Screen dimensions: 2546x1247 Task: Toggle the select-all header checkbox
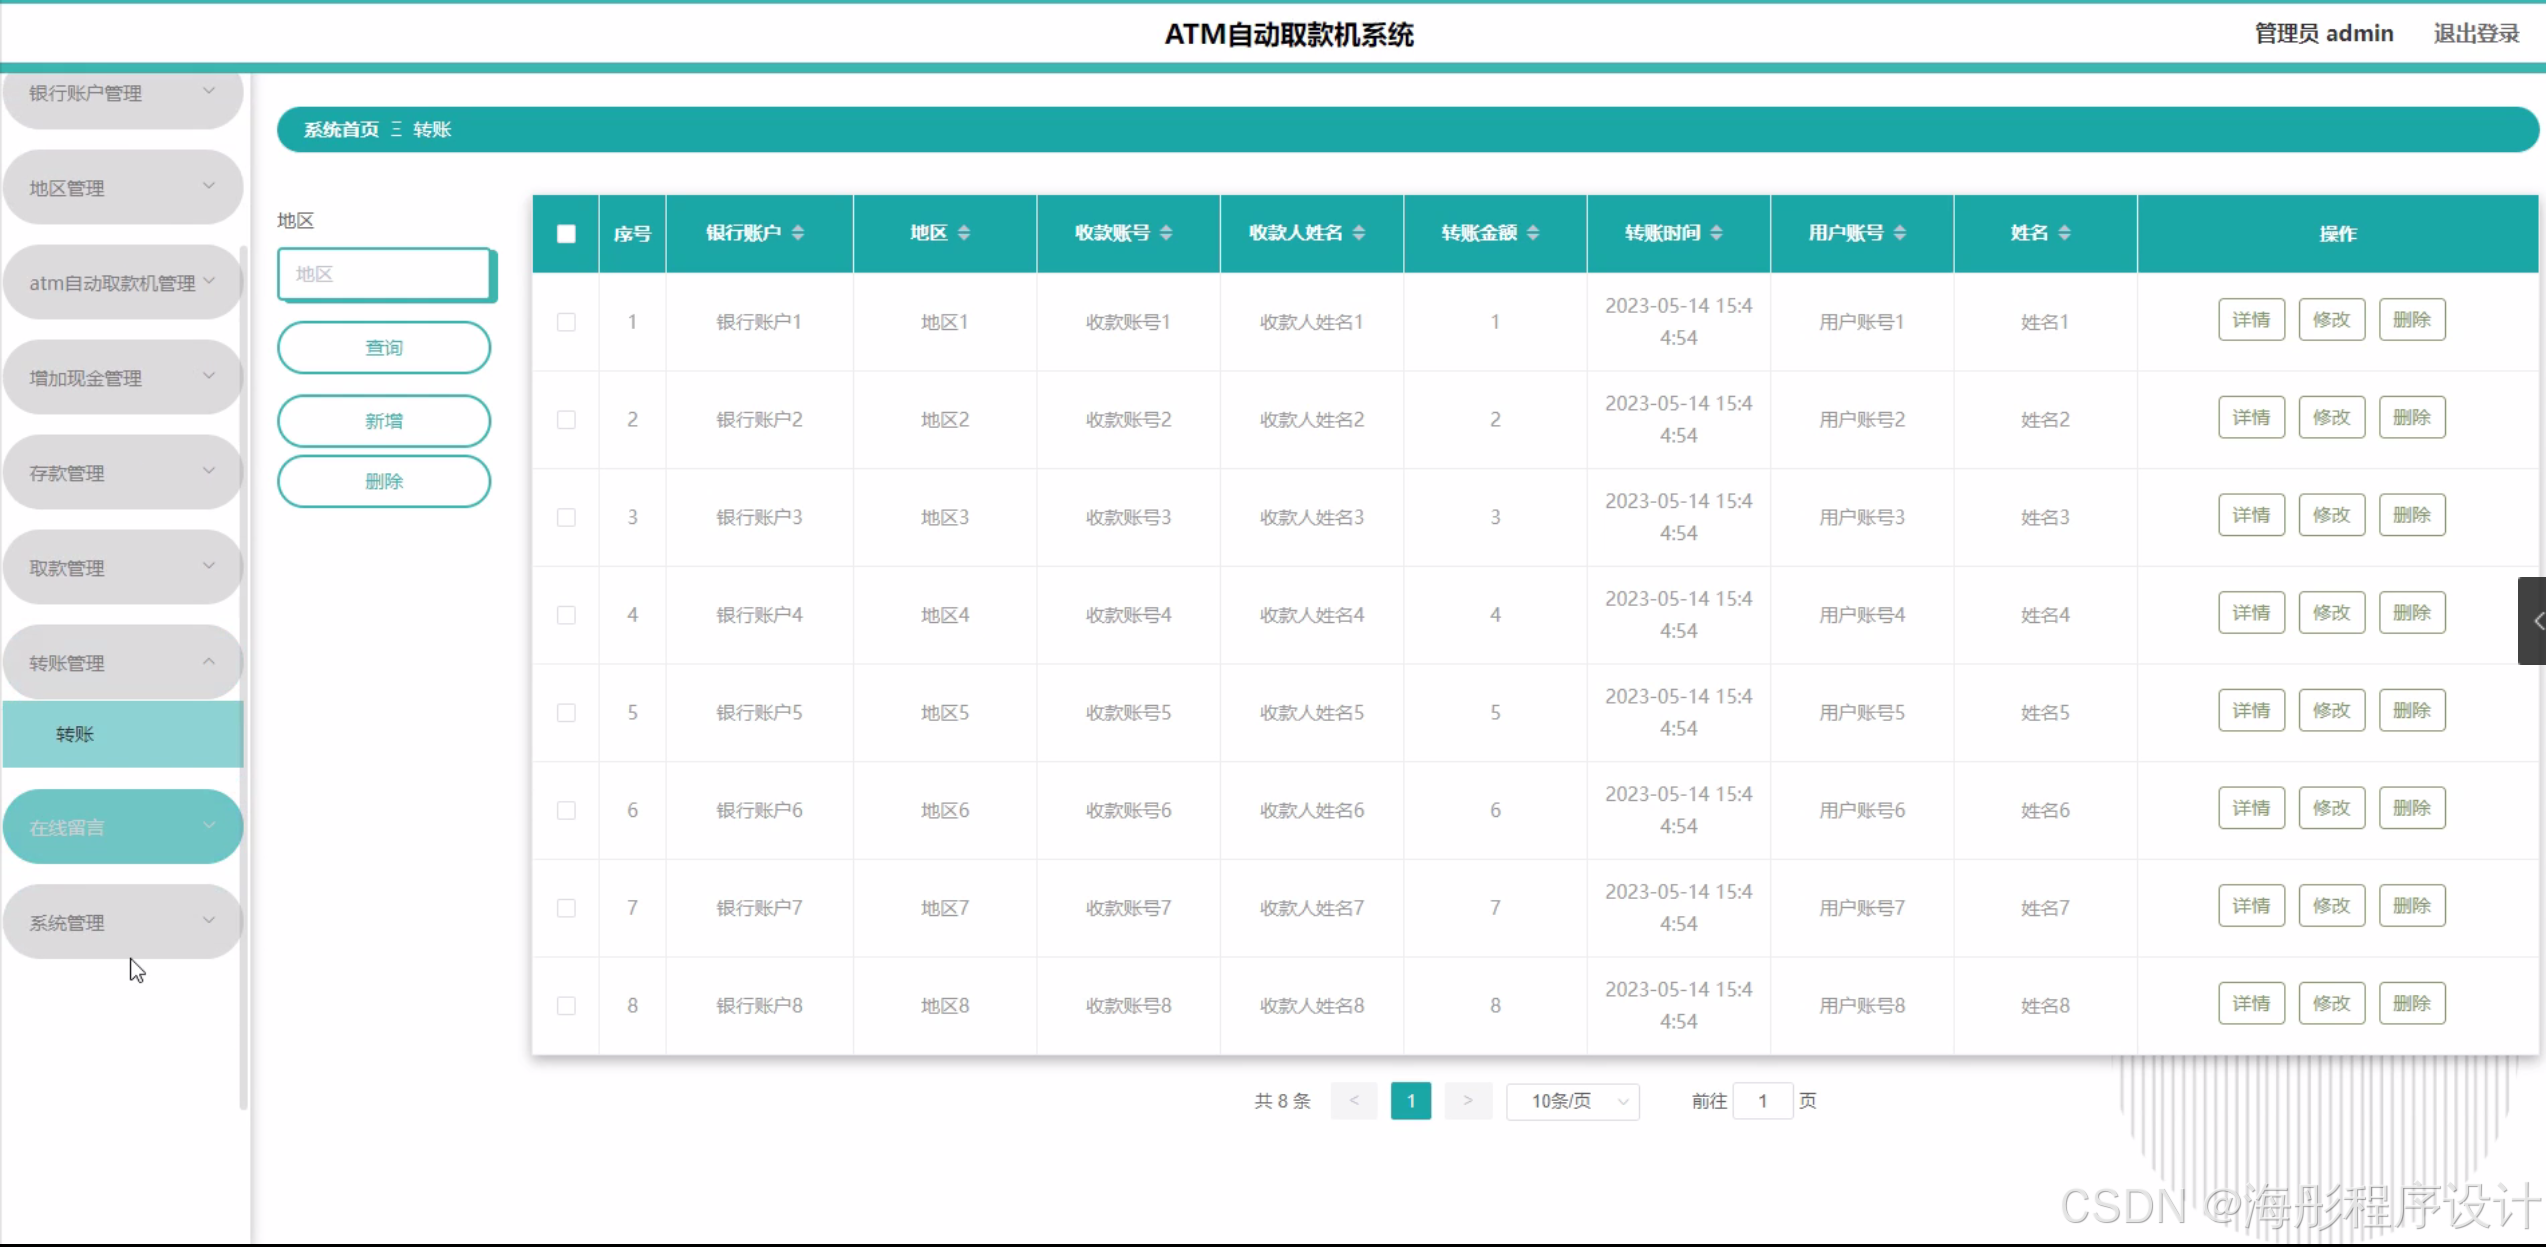click(566, 233)
